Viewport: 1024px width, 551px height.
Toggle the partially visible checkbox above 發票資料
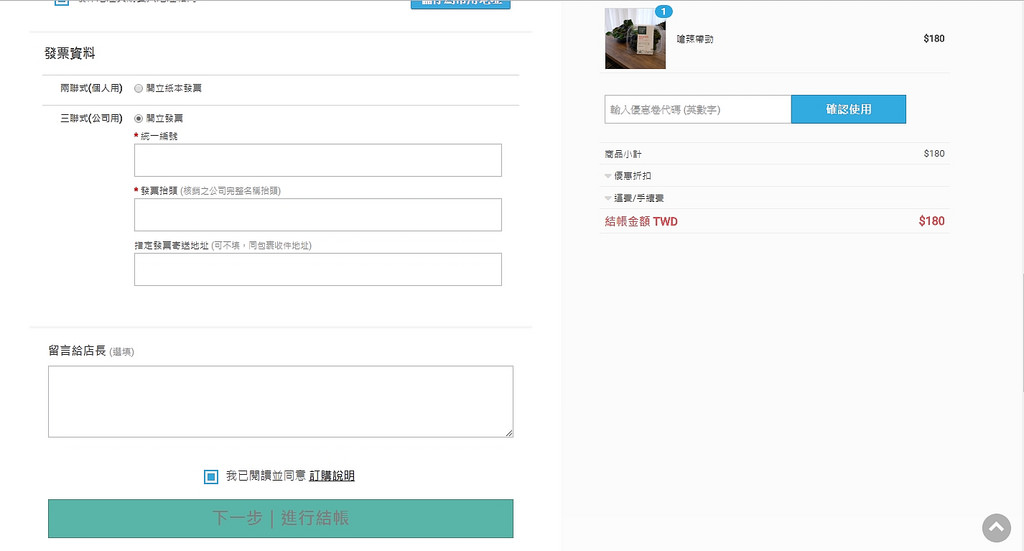61,3
